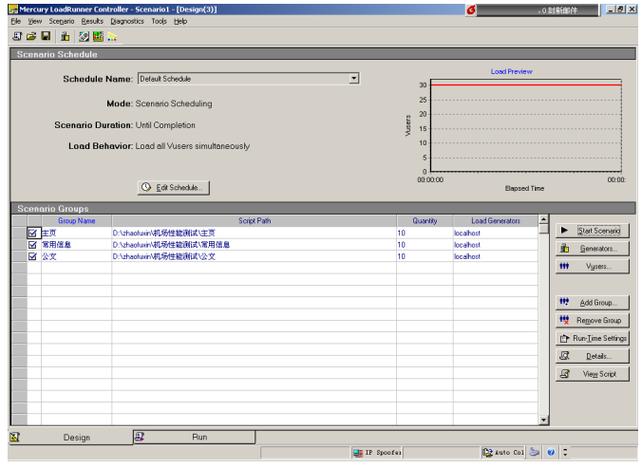Image resolution: width=642 pixels, height=468 pixels.
Task: Click the status bar up-down arrows control
Action: 565,452
